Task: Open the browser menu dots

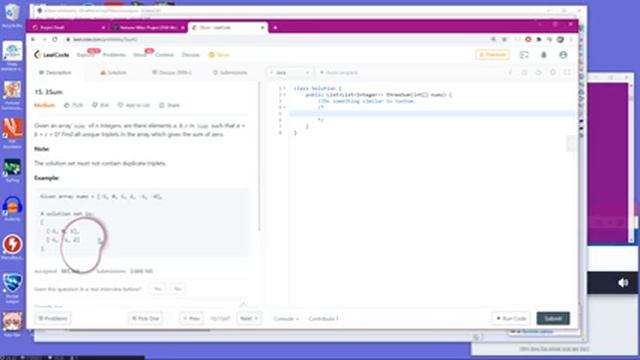Action: (x=571, y=39)
